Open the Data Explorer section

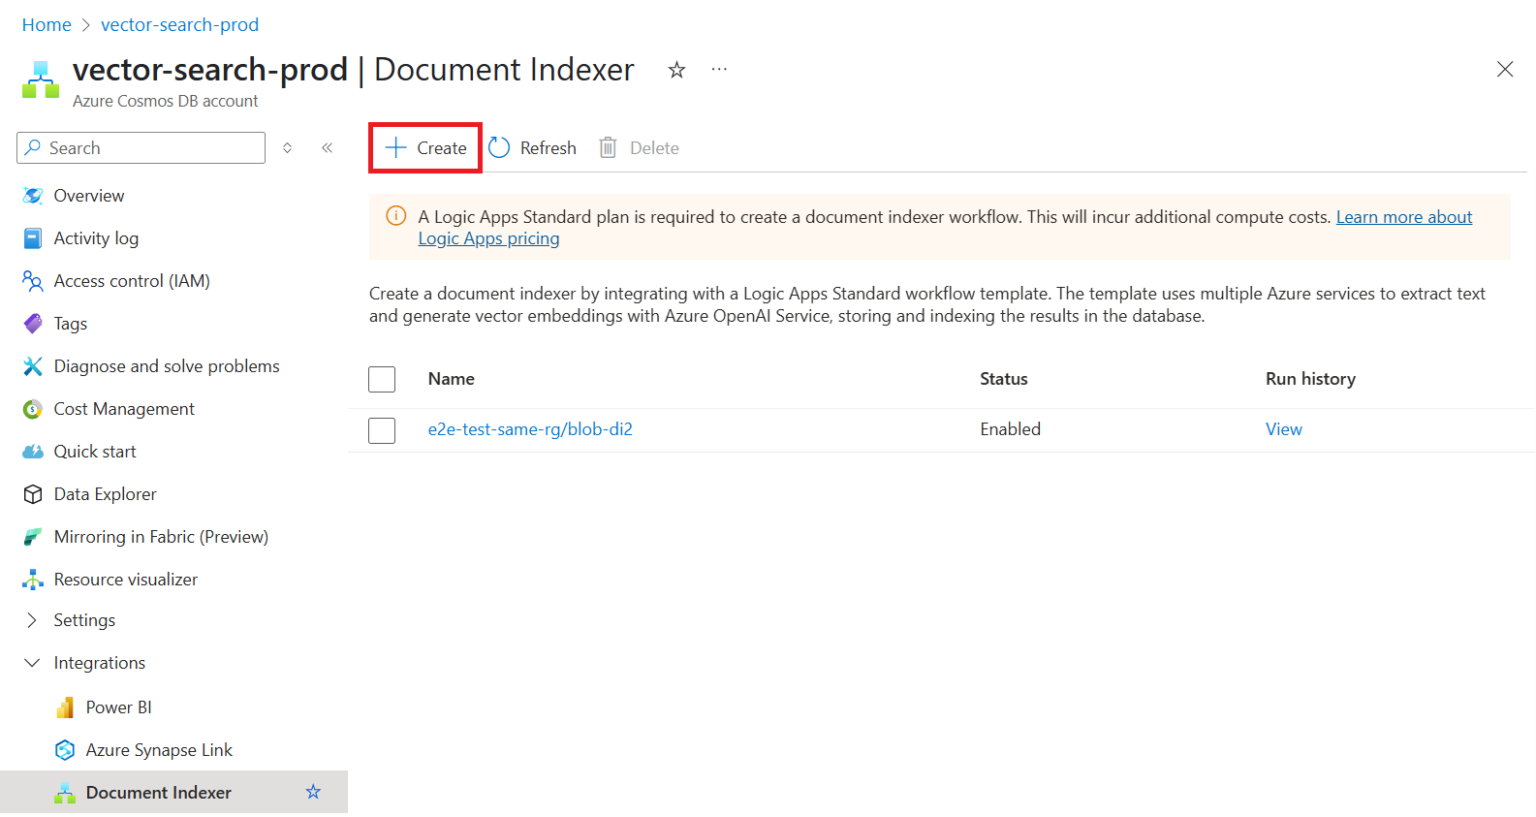pyautogui.click(x=105, y=493)
